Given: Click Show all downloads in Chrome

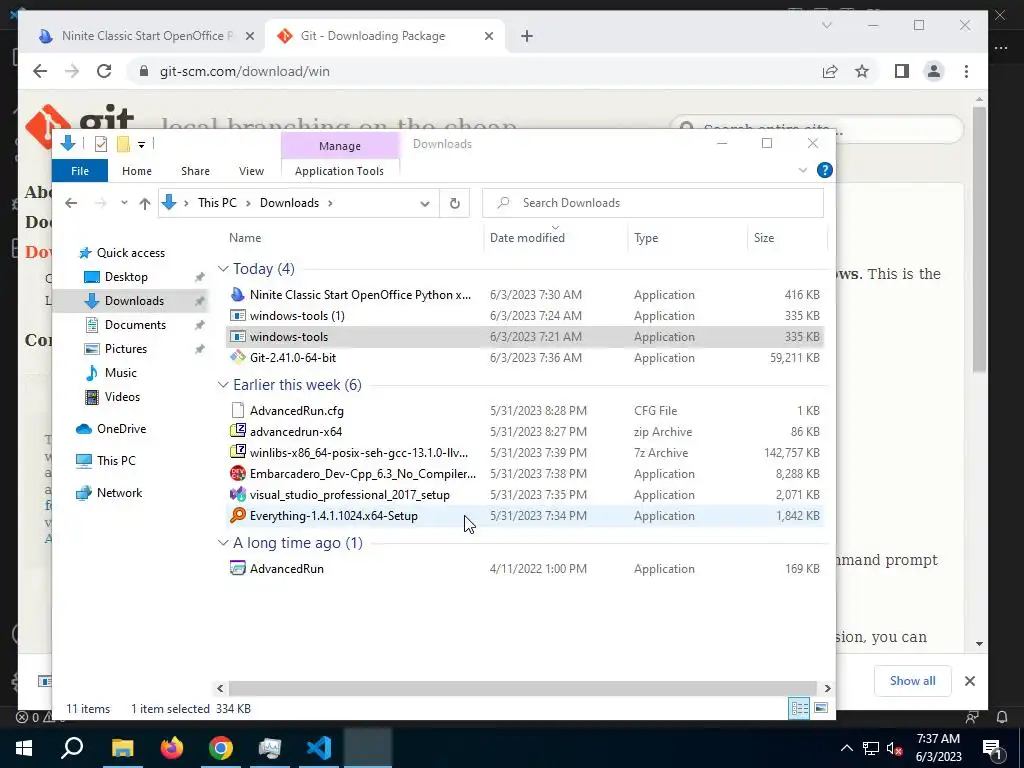Looking at the screenshot, I should tap(912, 680).
